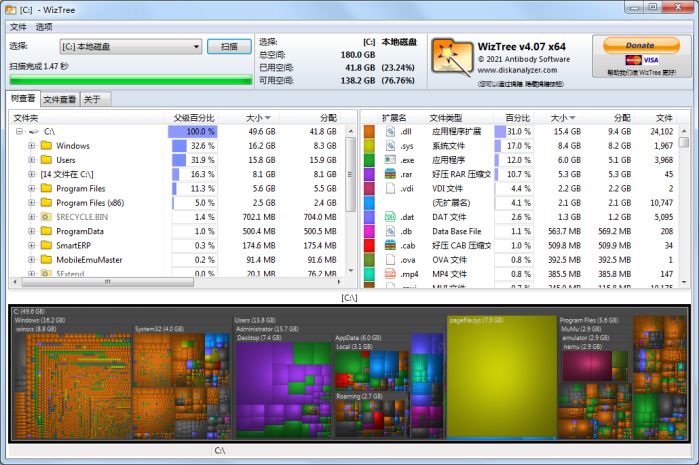Click the 扫描 scan button
This screenshot has height=465, width=699.
pyautogui.click(x=229, y=46)
